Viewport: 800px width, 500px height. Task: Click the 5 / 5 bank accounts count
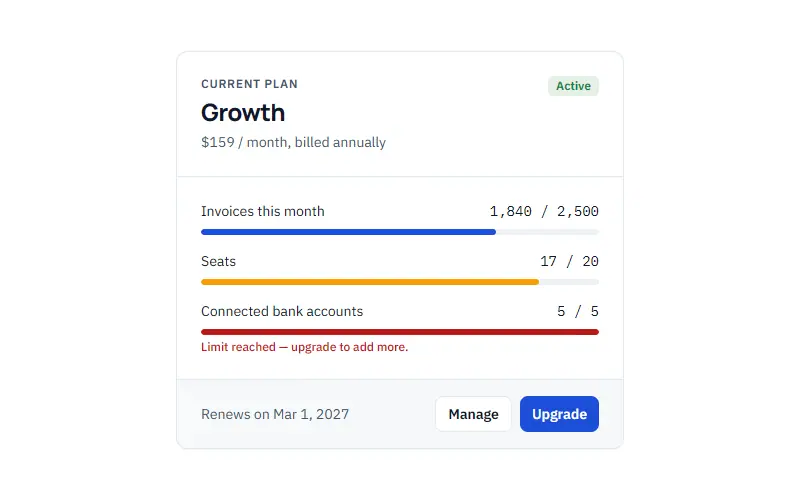coord(578,311)
